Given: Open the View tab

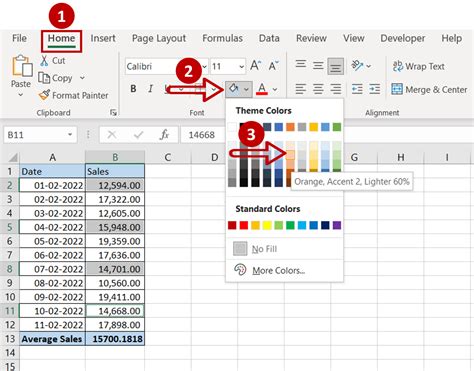Looking at the screenshot, I should [x=354, y=38].
